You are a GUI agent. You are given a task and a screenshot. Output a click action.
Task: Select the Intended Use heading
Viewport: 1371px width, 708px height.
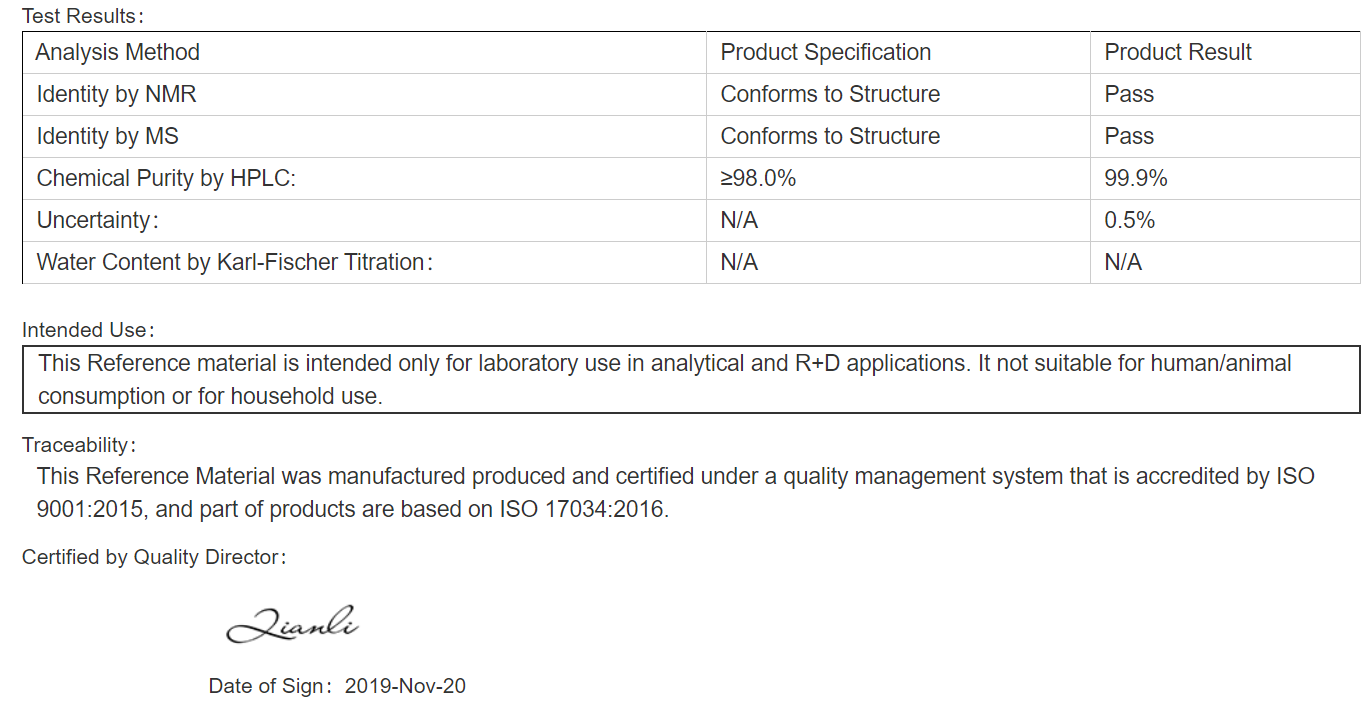[88, 330]
